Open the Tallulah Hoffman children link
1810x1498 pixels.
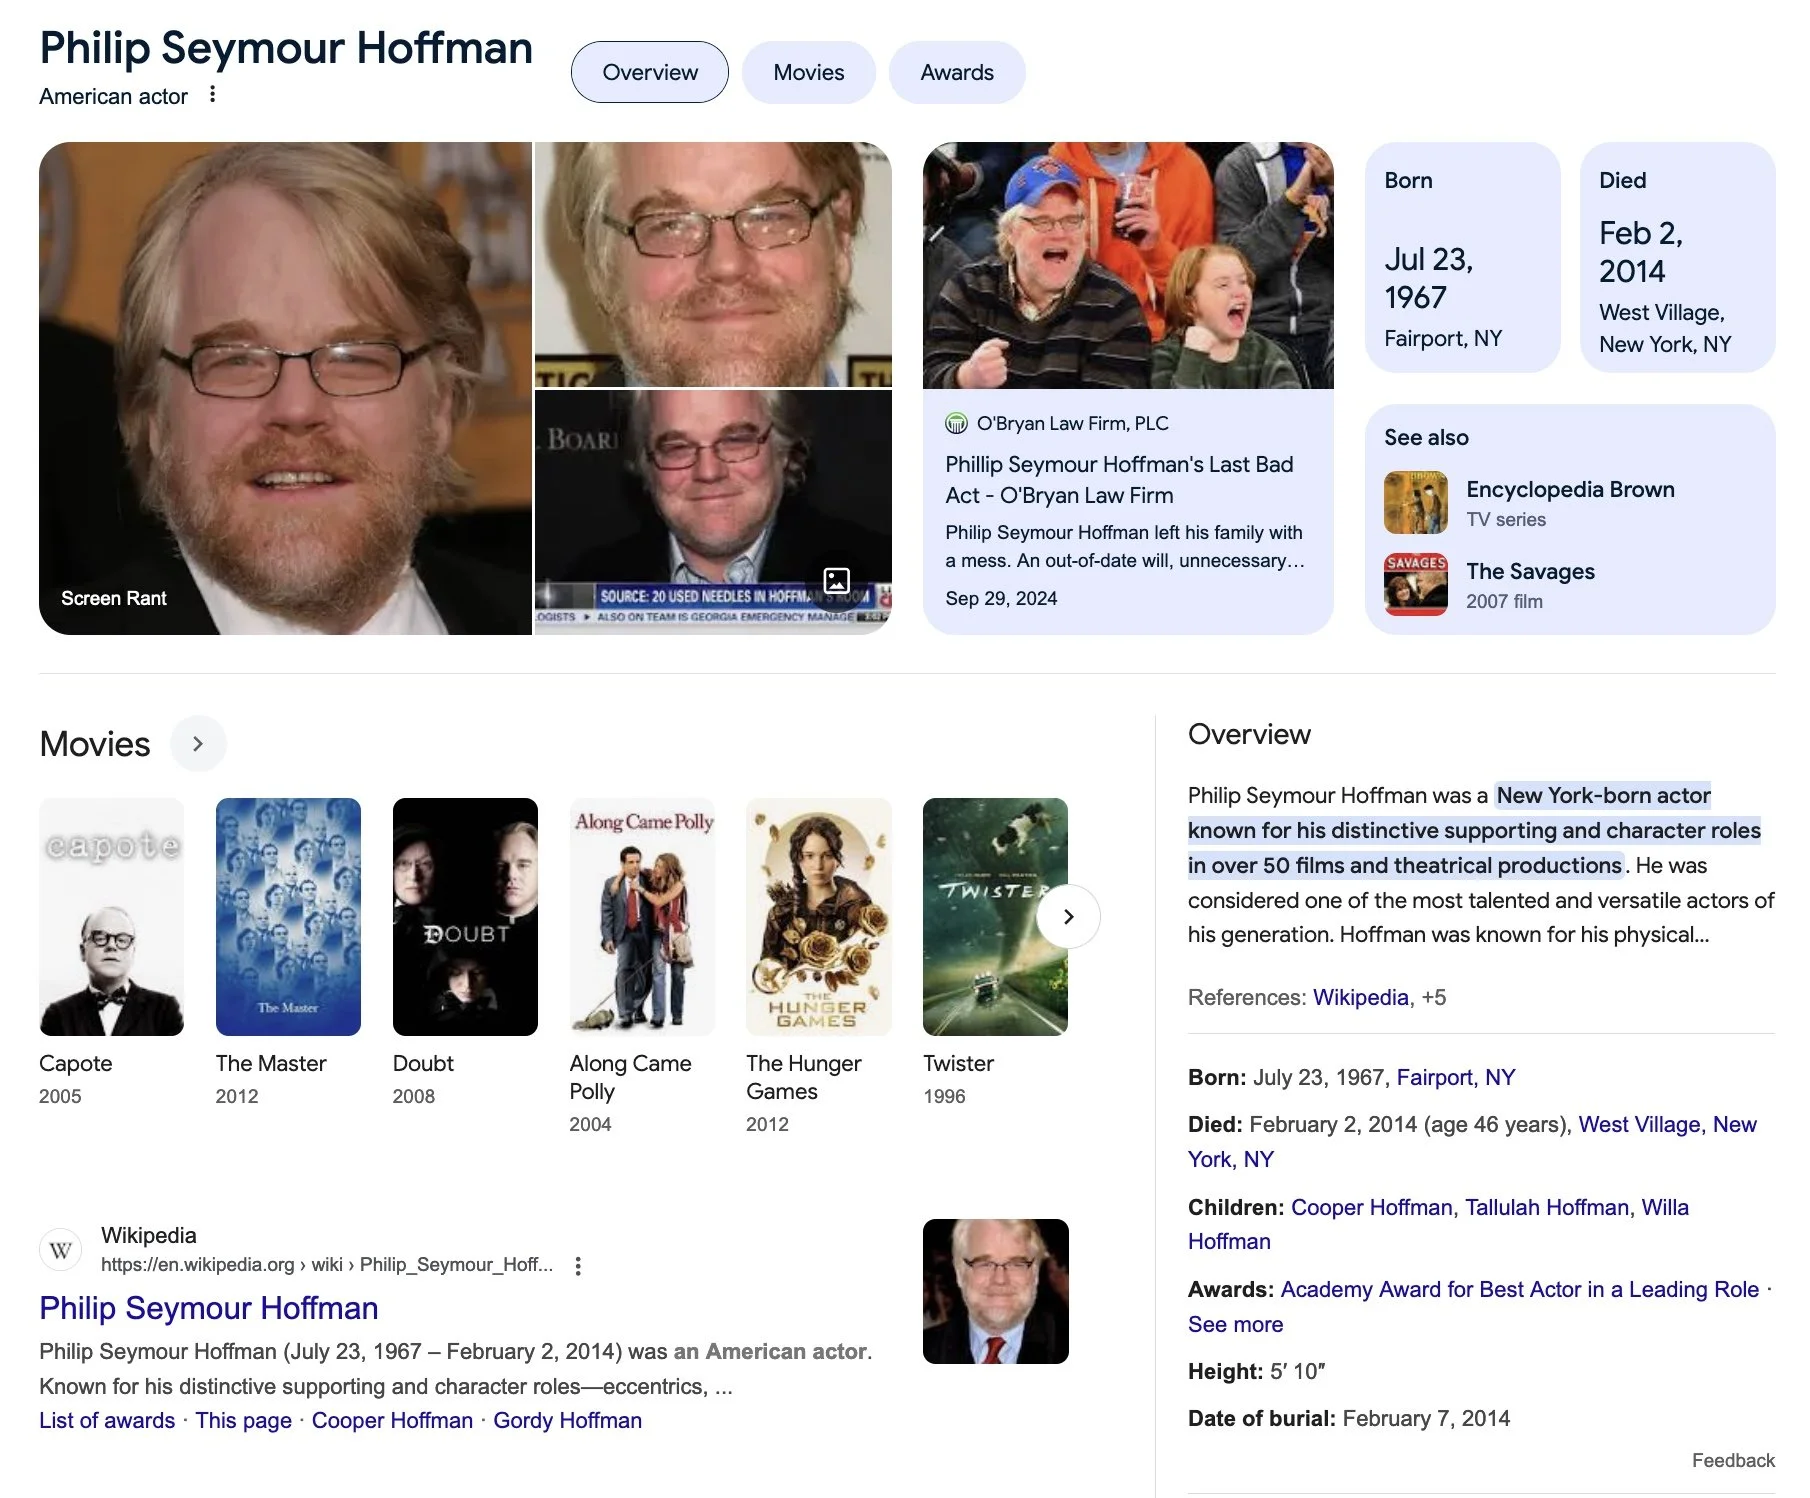tap(1547, 1207)
